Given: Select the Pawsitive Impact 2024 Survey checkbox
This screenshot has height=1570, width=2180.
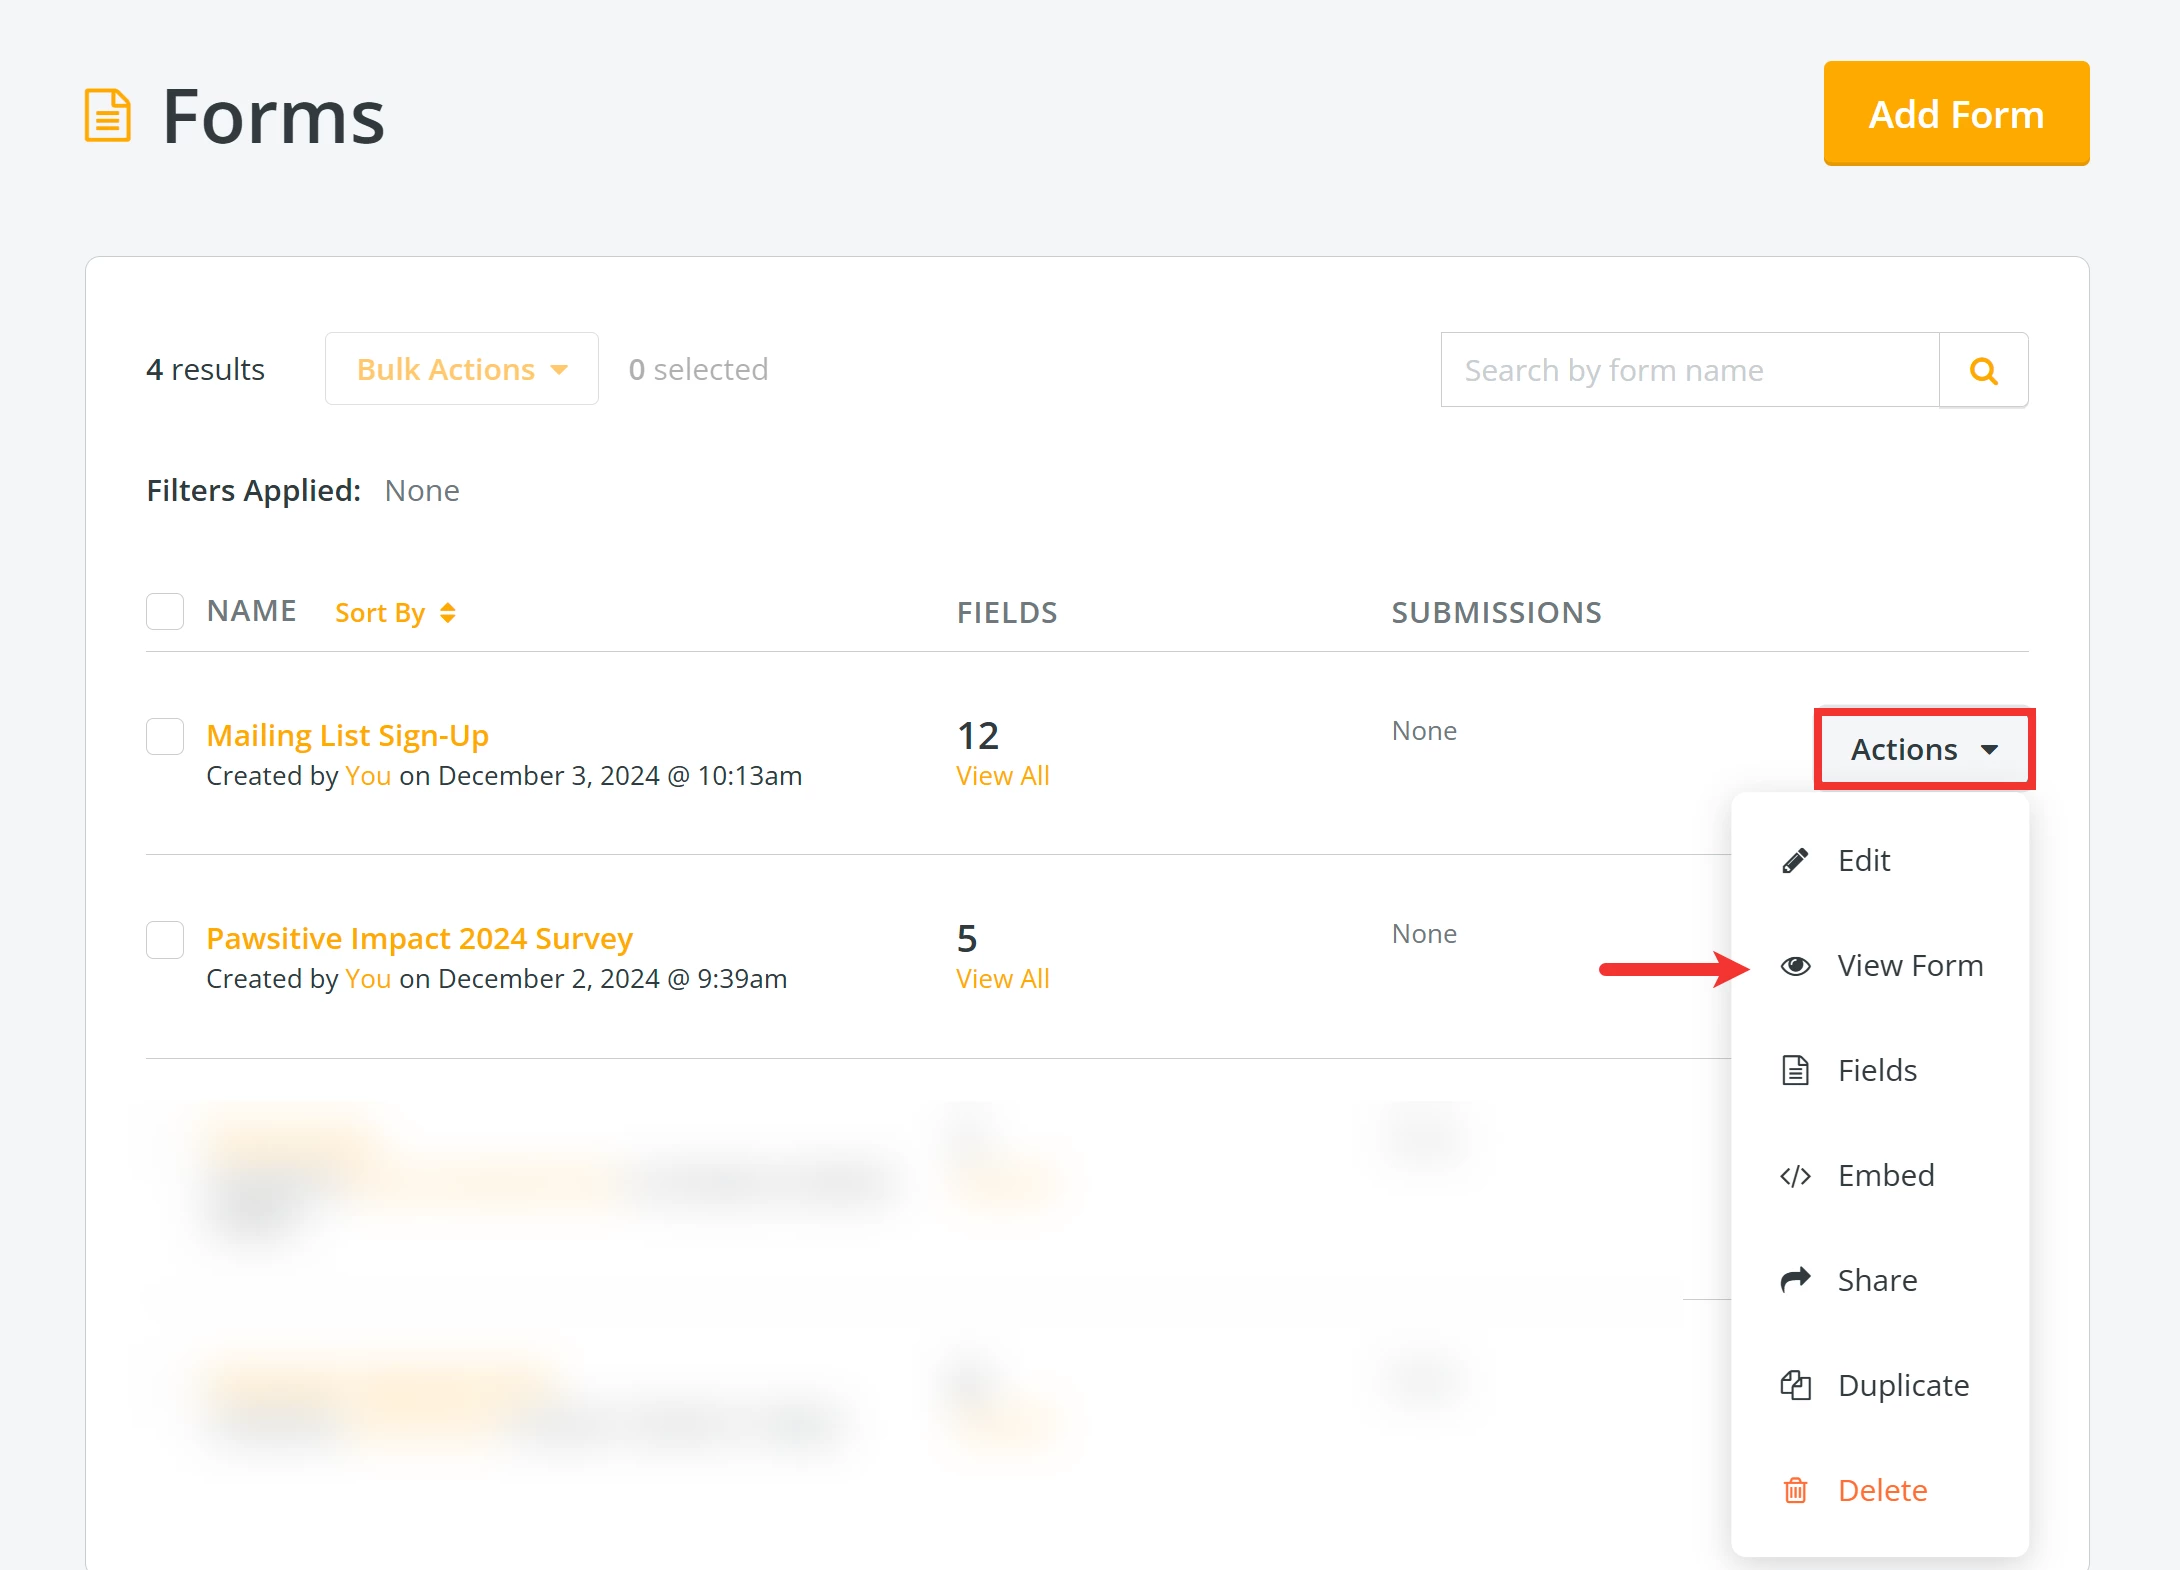Looking at the screenshot, I should tap(165, 940).
